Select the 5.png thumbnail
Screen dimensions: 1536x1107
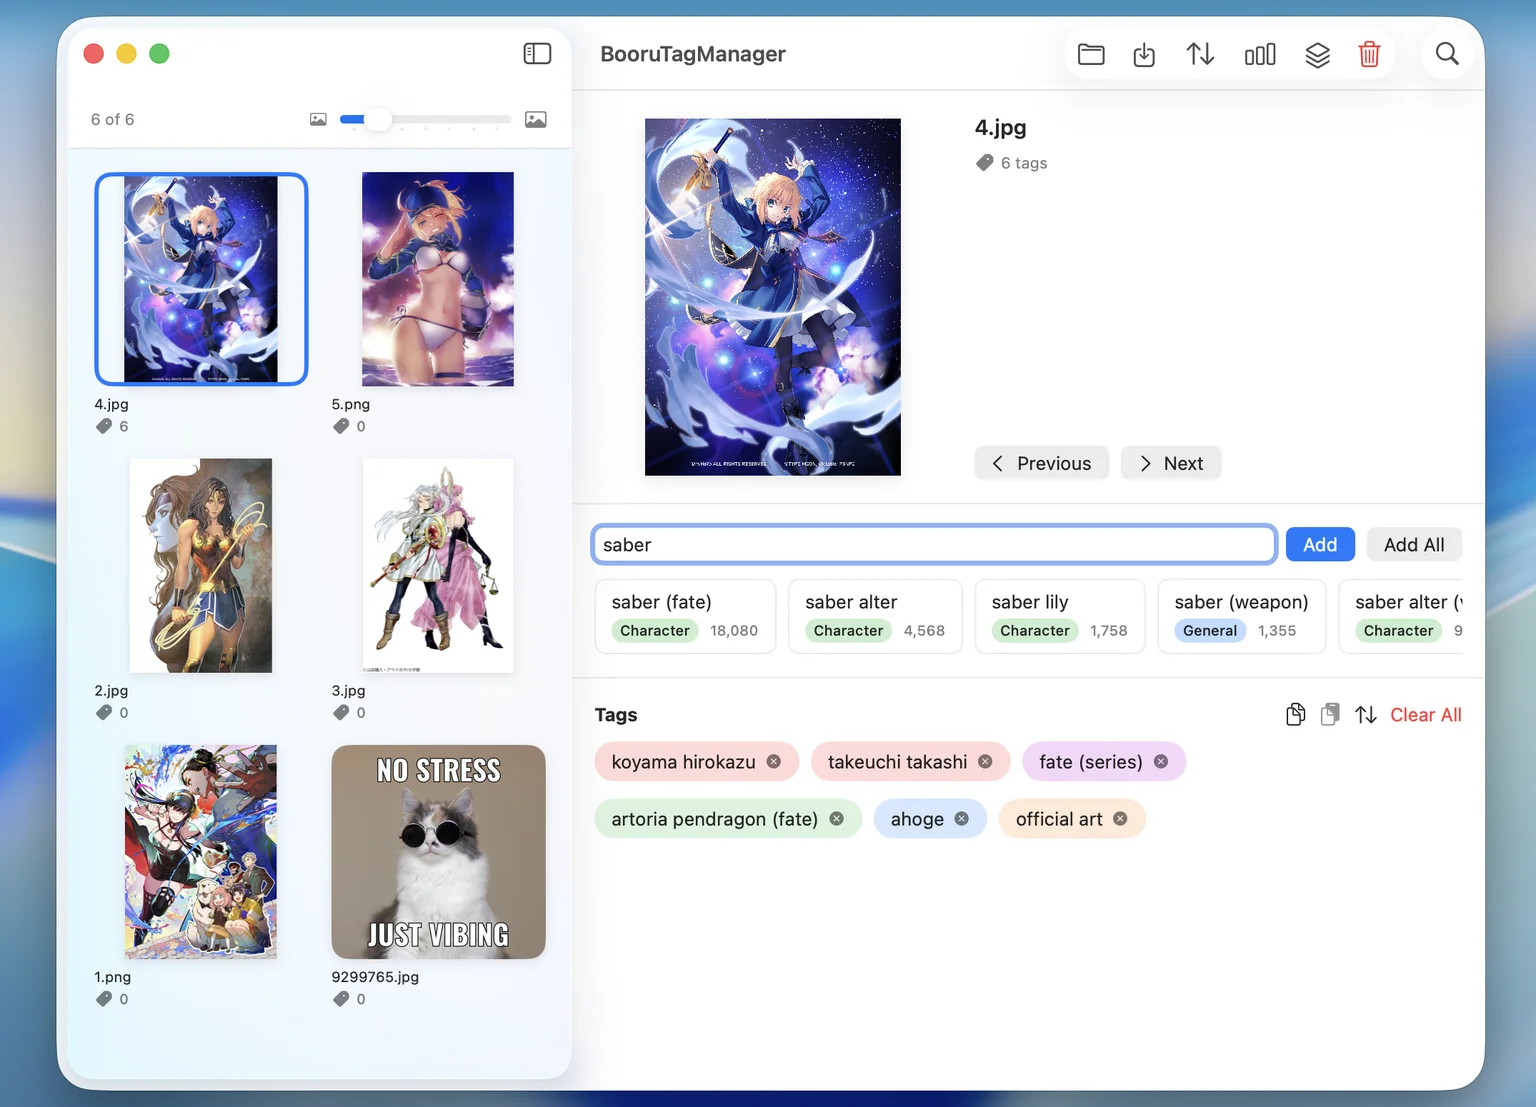point(438,279)
